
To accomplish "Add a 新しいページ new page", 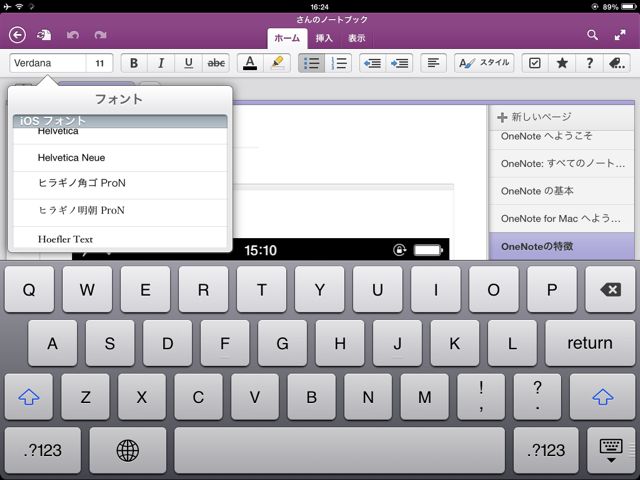I will coord(562,118).
